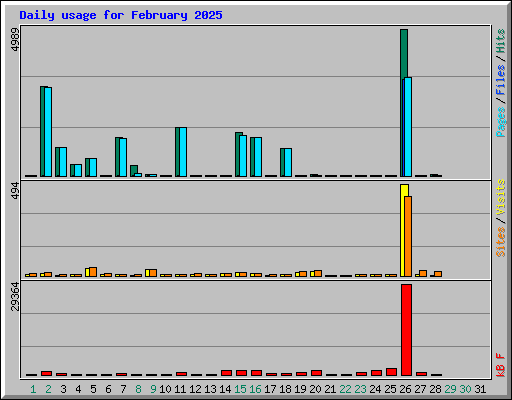Click day label 16 on x-axis
Viewport: 512px width, 400px height.
tap(255, 389)
